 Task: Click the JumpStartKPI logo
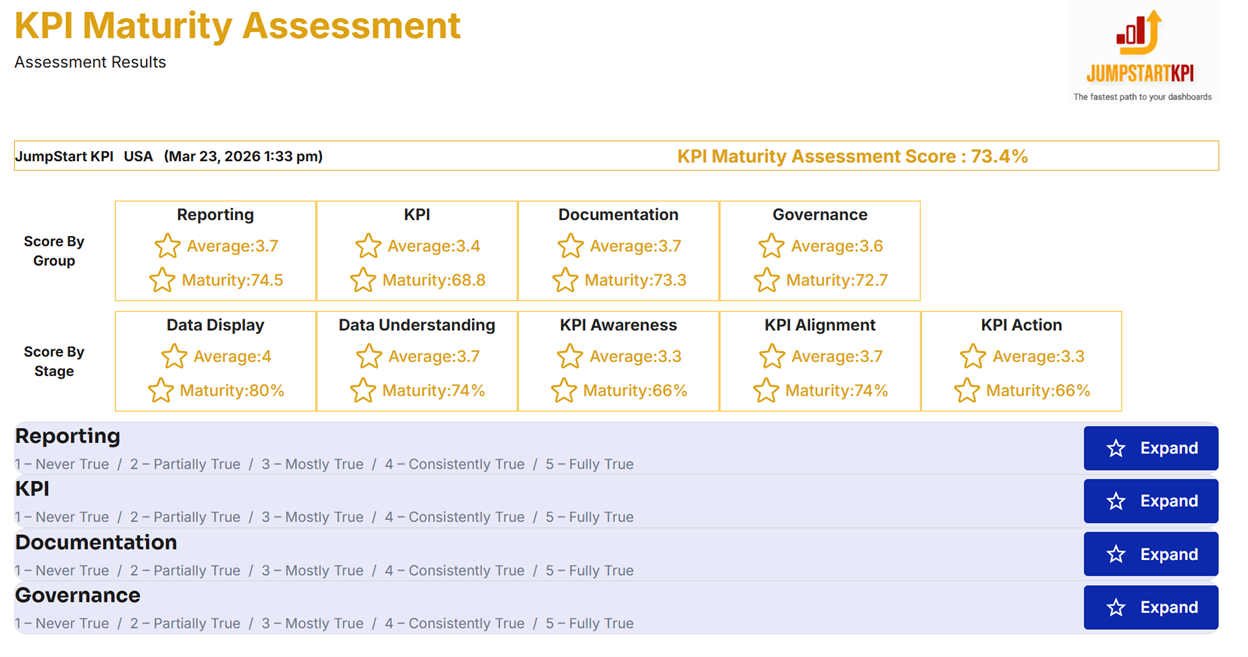click(1142, 52)
